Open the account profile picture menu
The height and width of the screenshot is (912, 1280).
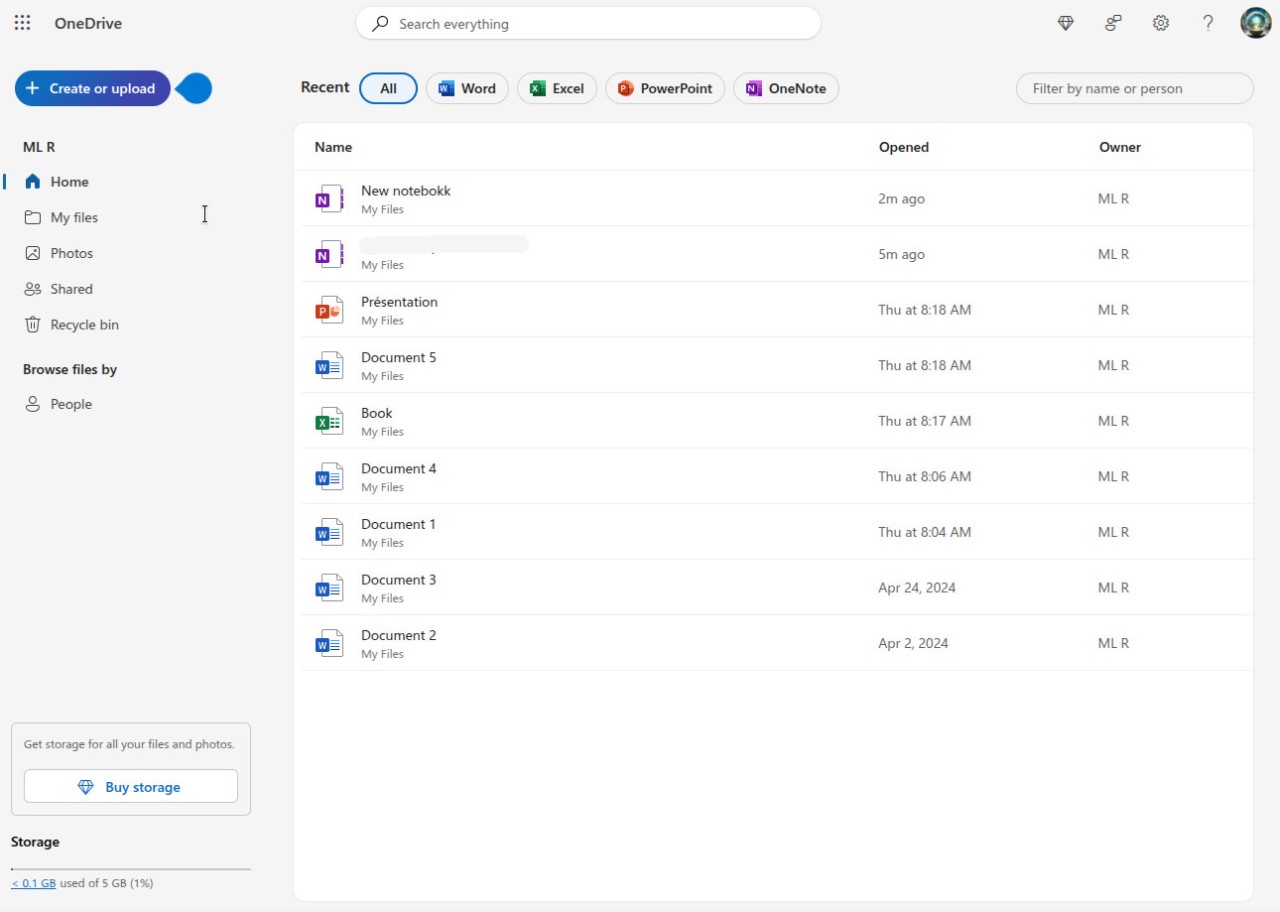point(1254,22)
